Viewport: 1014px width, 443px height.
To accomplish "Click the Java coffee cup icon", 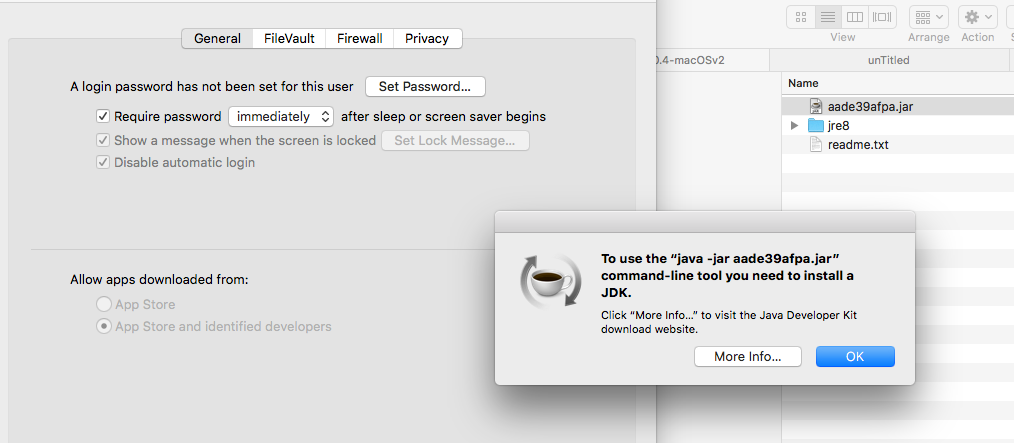I will [551, 281].
